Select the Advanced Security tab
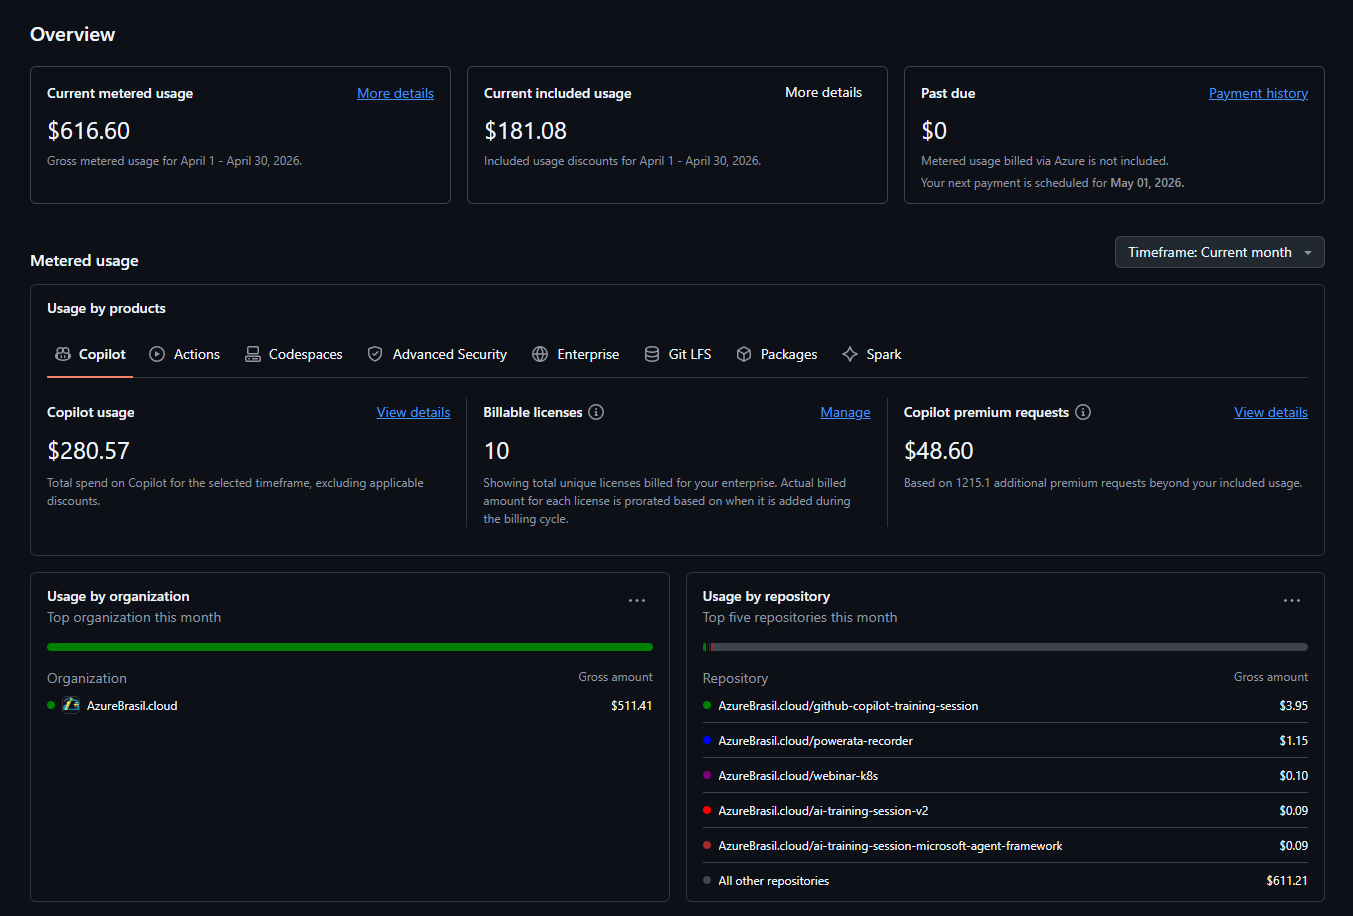 [x=437, y=354]
